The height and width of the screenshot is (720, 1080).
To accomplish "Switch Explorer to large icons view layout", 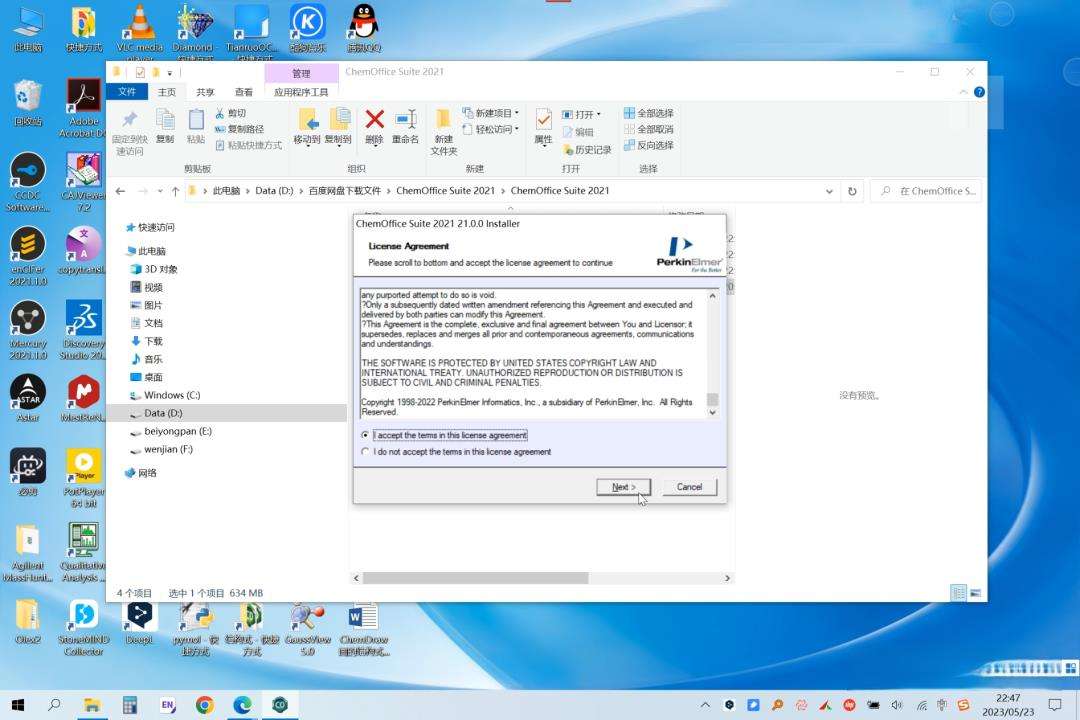I will point(975,593).
